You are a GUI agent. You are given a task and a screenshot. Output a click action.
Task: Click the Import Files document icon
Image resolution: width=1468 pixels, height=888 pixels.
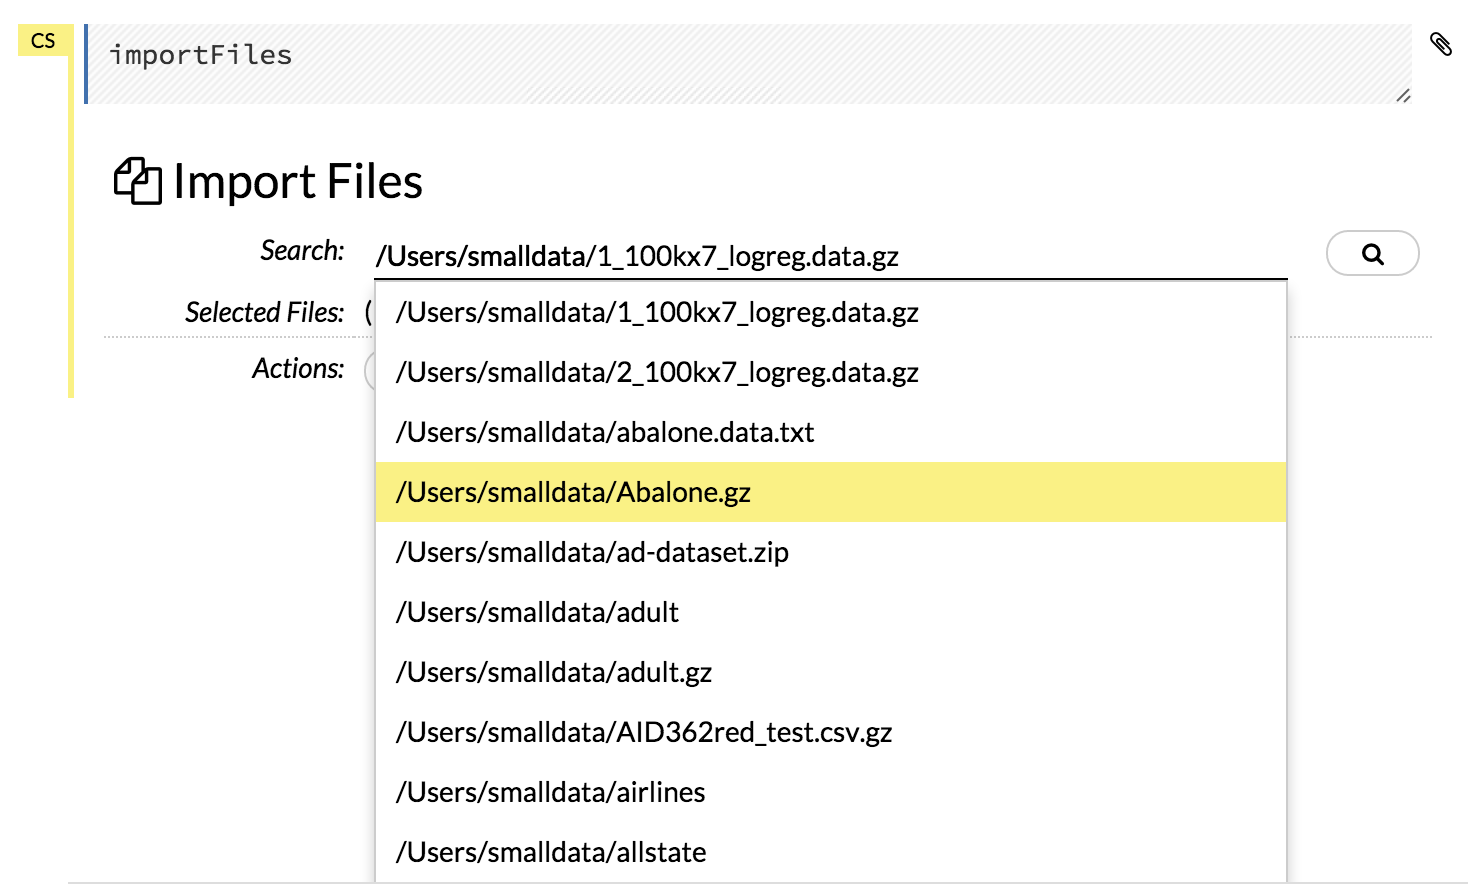point(137,181)
